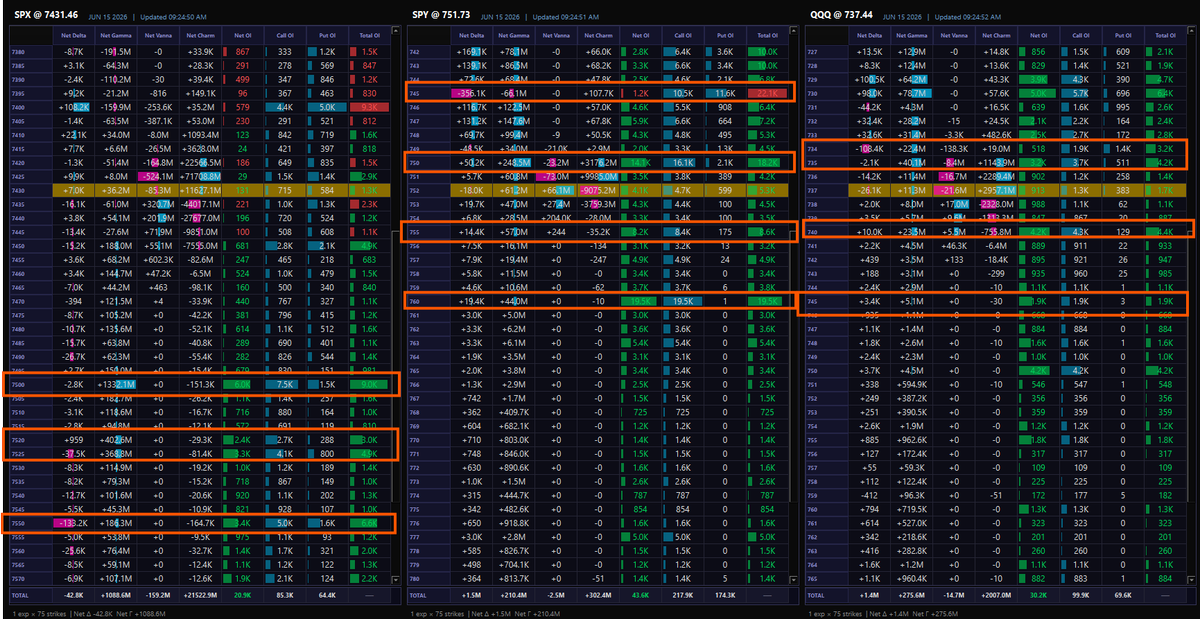Select strike 734 row label in QQQ panel
1200x619 pixels.
pyautogui.click(x=813, y=147)
